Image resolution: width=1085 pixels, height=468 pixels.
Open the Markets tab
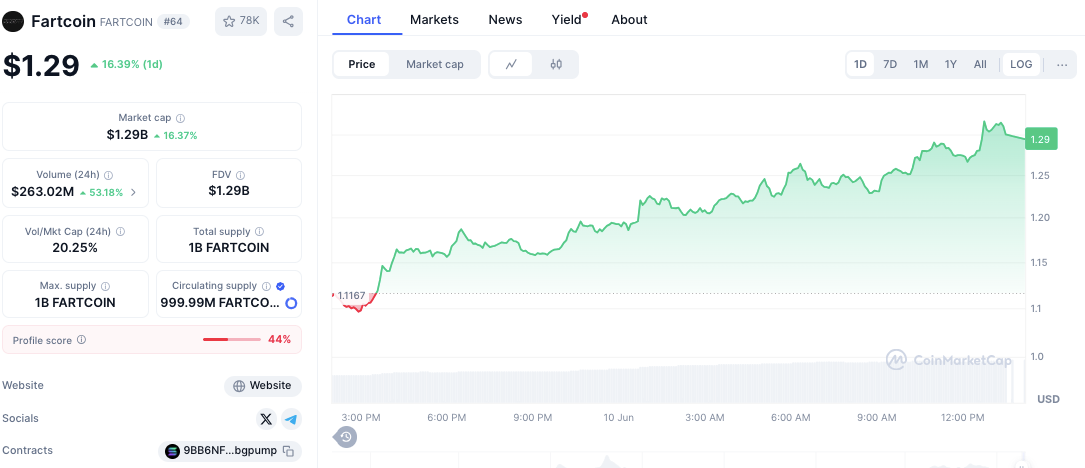pyautogui.click(x=434, y=19)
